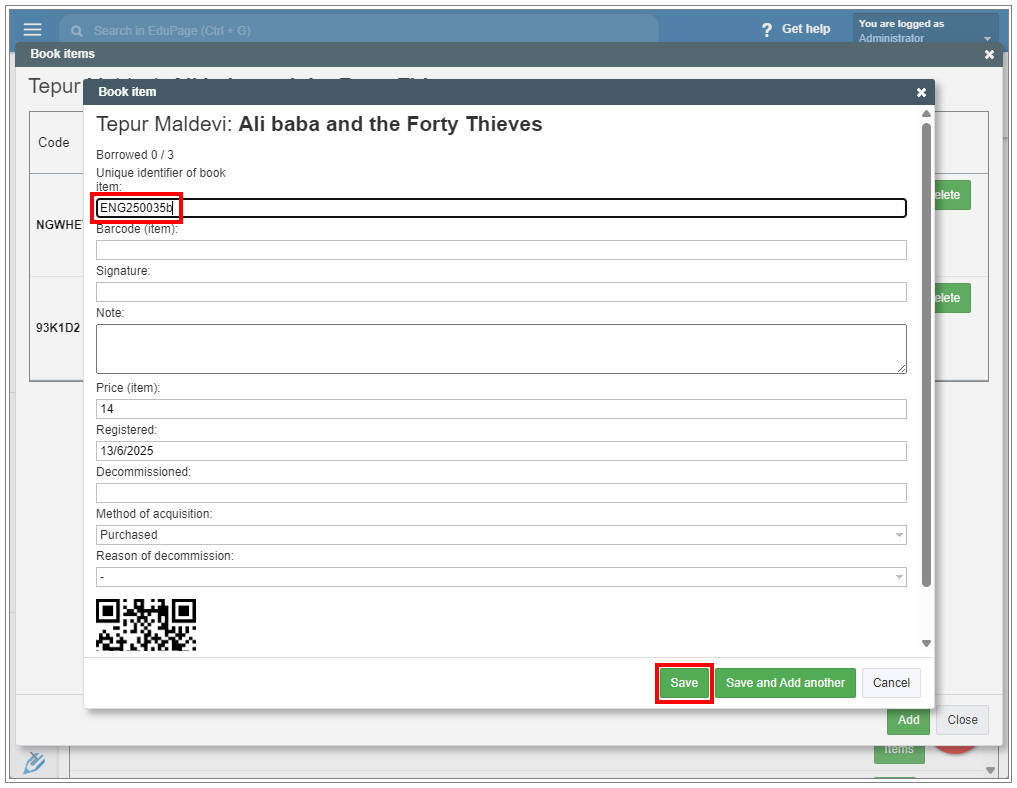Open the hamburger main menu

click(33, 29)
